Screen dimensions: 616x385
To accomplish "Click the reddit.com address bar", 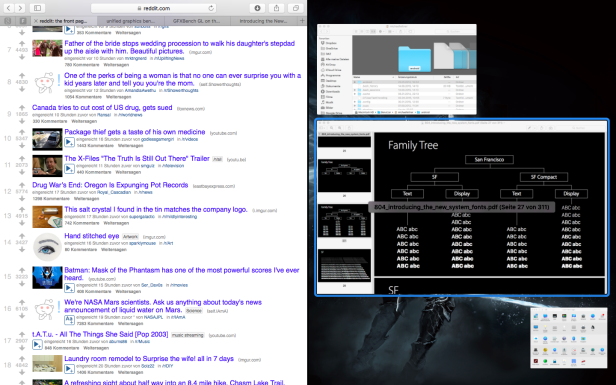I will 154,8.
